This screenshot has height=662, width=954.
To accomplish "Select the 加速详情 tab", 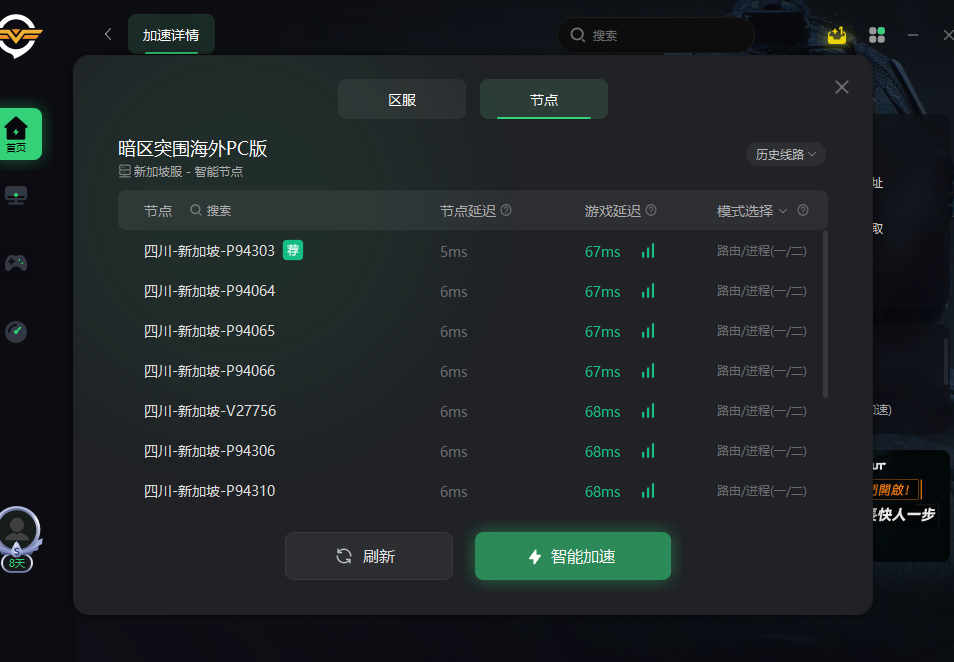I will pyautogui.click(x=171, y=35).
